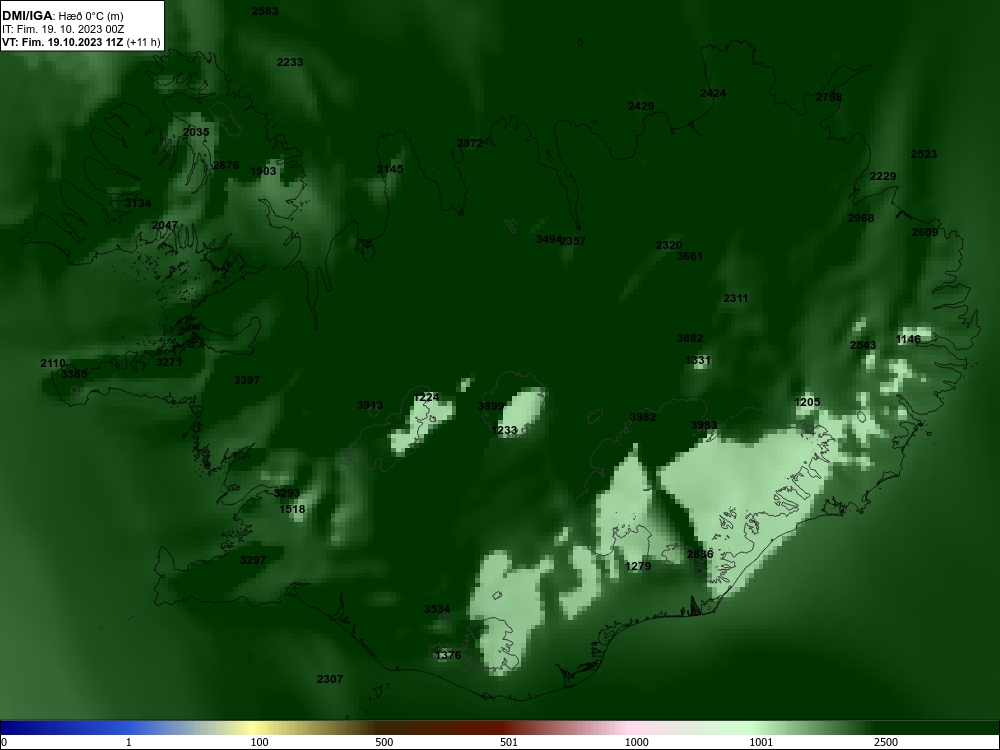Click the map value 3913
The width and height of the screenshot is (1000, 750).
pyautogui.click(x=370, y=405)
